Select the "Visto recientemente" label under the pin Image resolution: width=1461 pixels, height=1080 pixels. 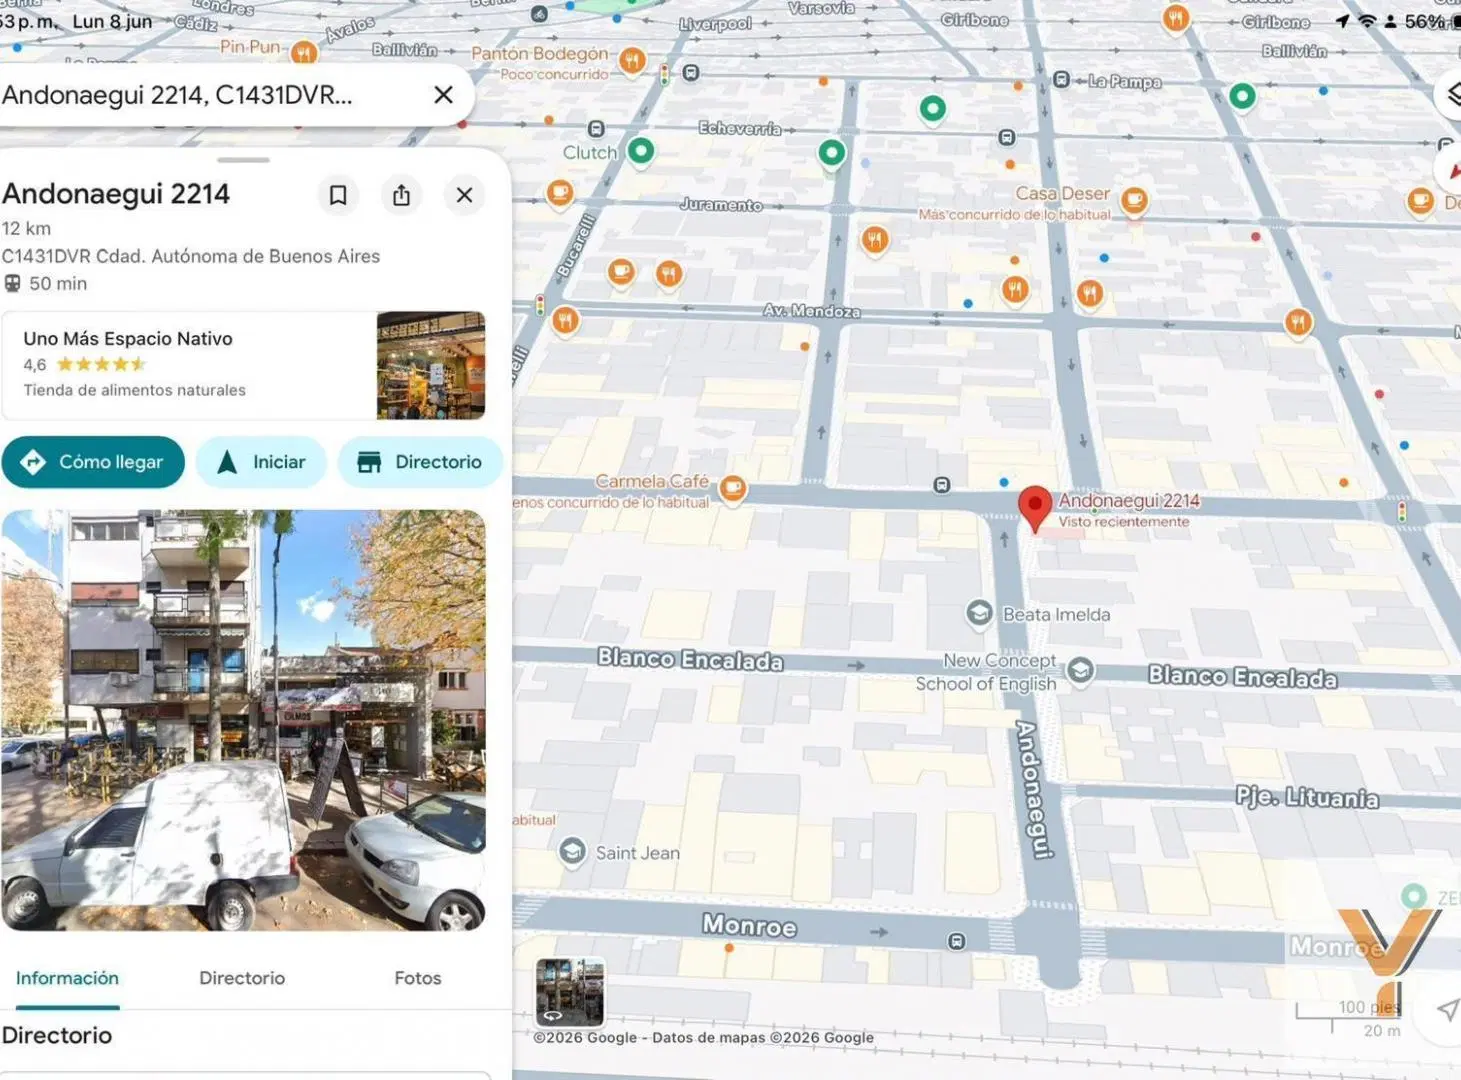point(1124,521)
